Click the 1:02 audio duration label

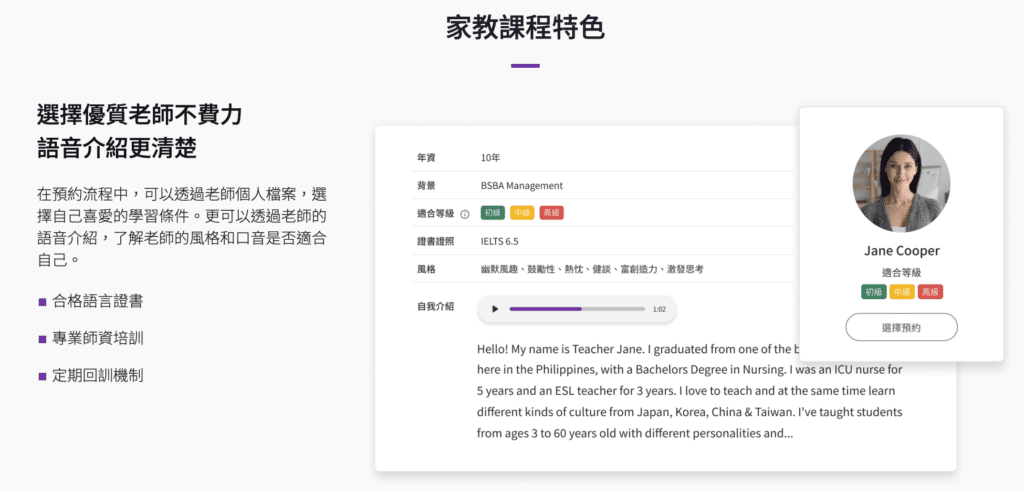[x=659, y=310]
